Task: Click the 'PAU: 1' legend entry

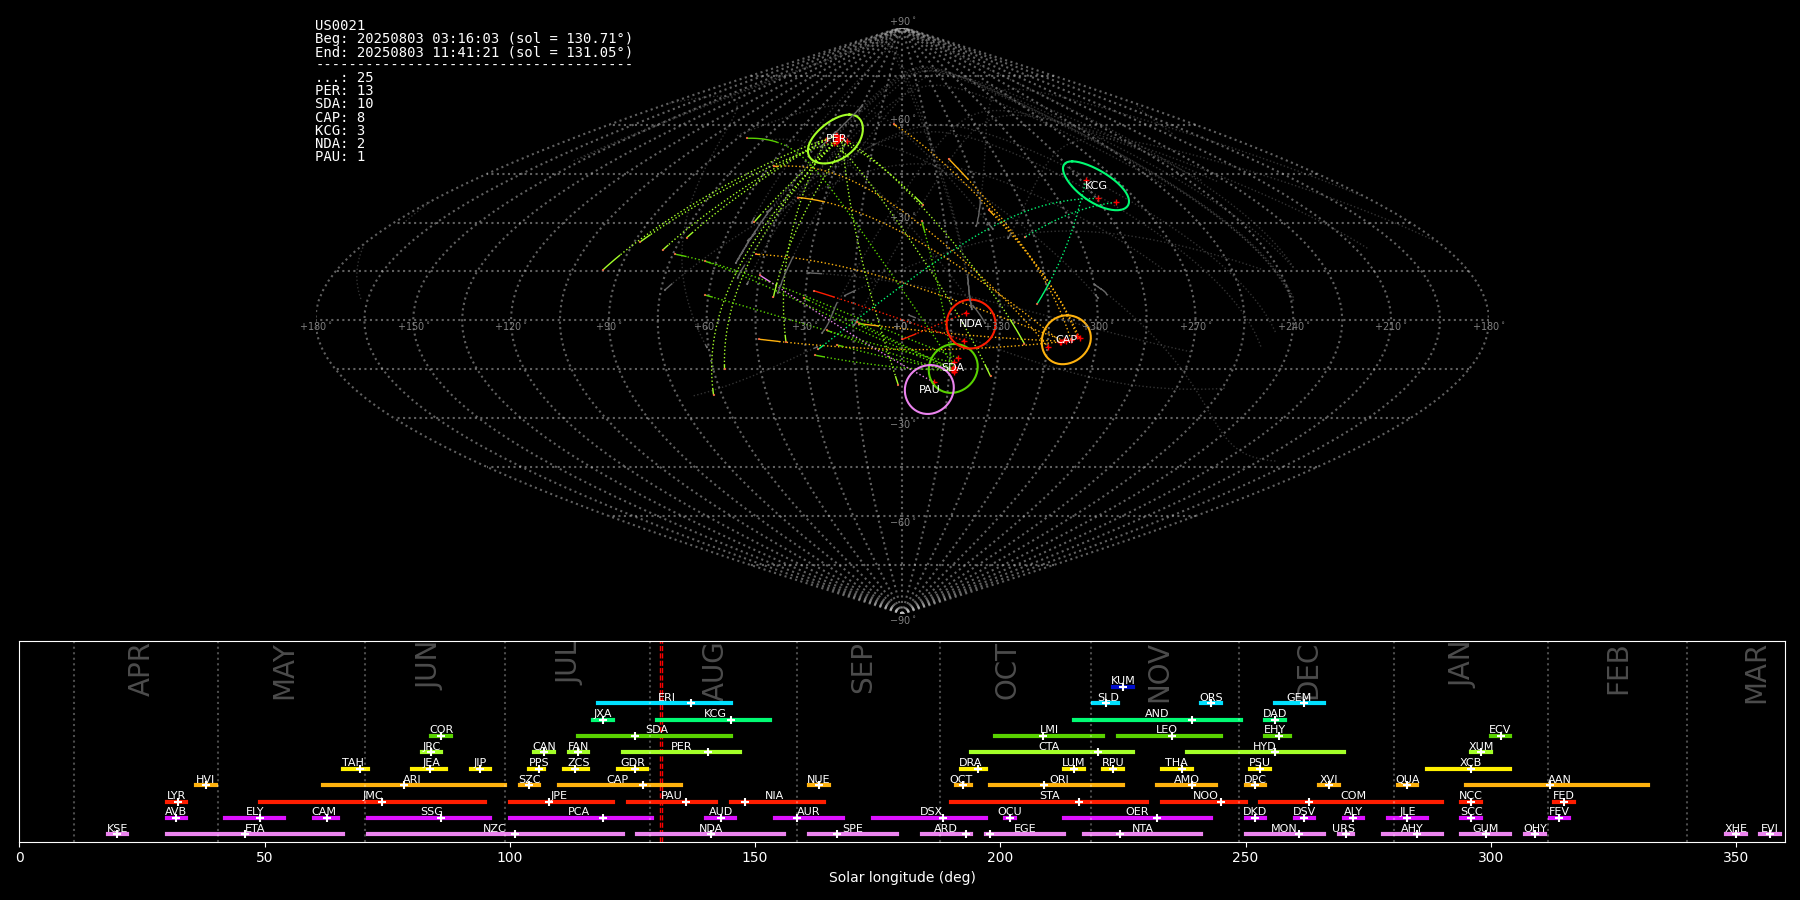Action: click(x=340, y=157)
